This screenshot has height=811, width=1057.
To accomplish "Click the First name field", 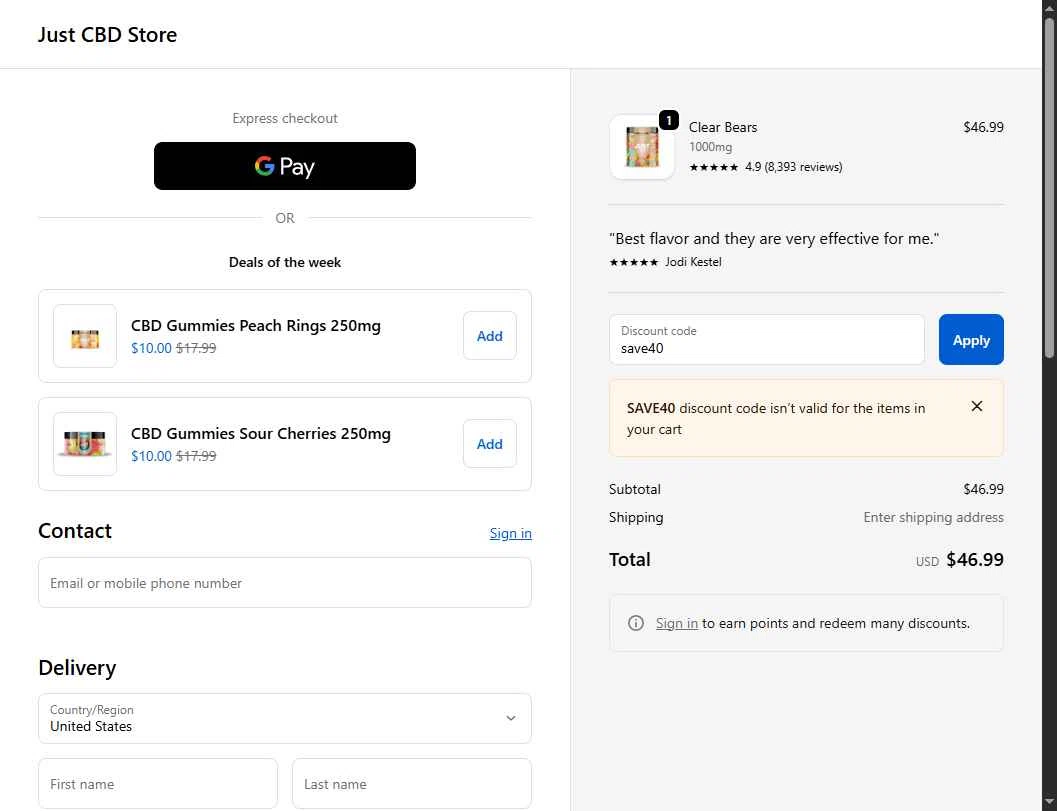I will click(x=157, y=784).
